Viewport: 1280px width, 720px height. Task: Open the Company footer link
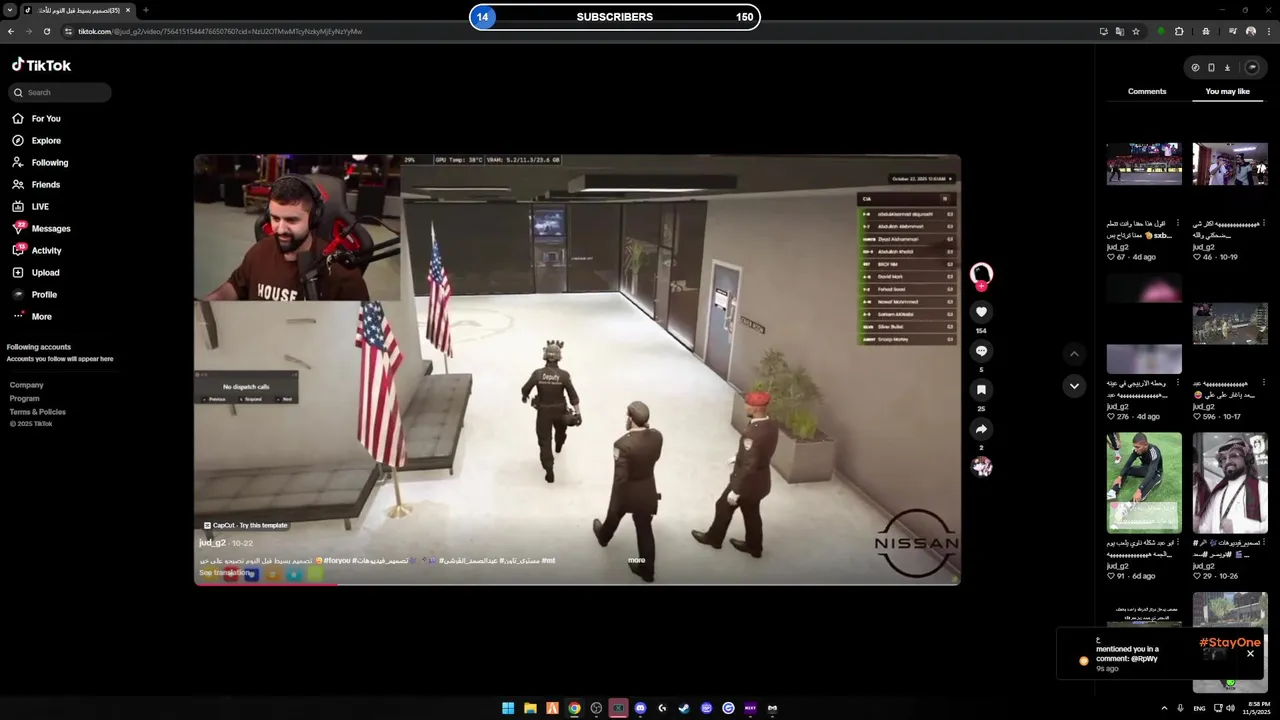tap(27, 385)
